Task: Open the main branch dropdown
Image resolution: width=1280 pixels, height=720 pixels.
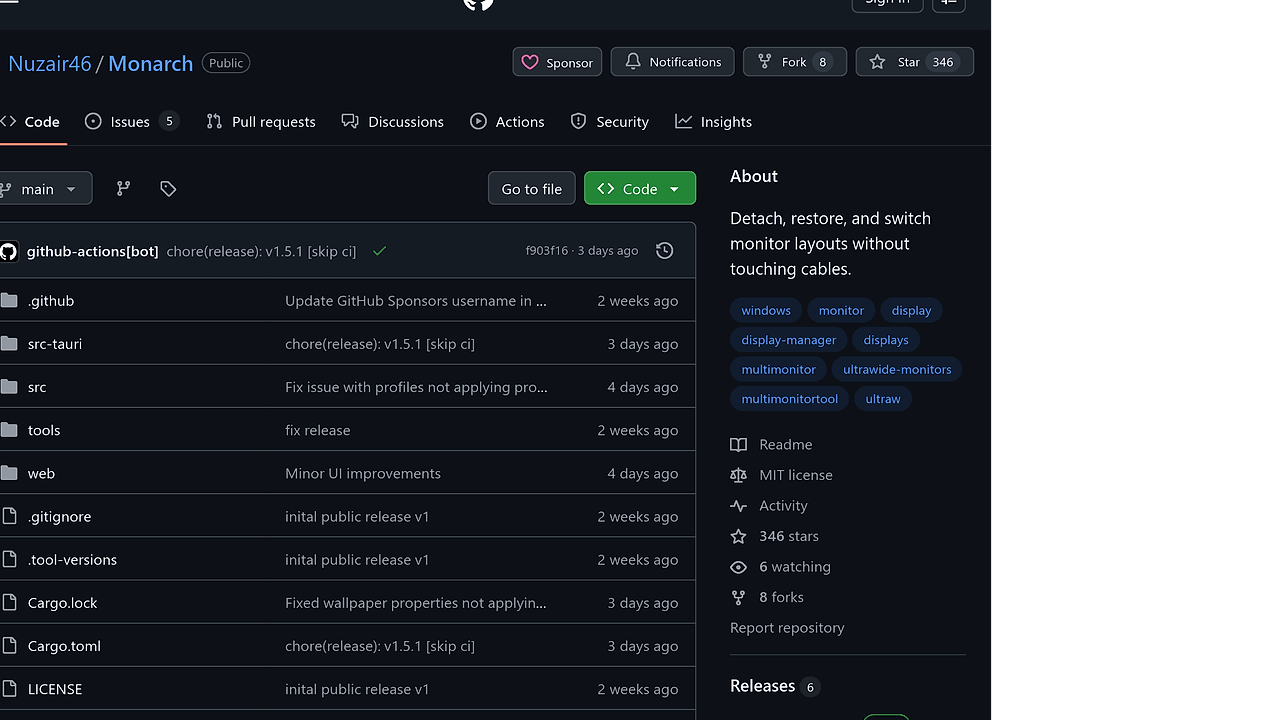Action: coord(44,188)
